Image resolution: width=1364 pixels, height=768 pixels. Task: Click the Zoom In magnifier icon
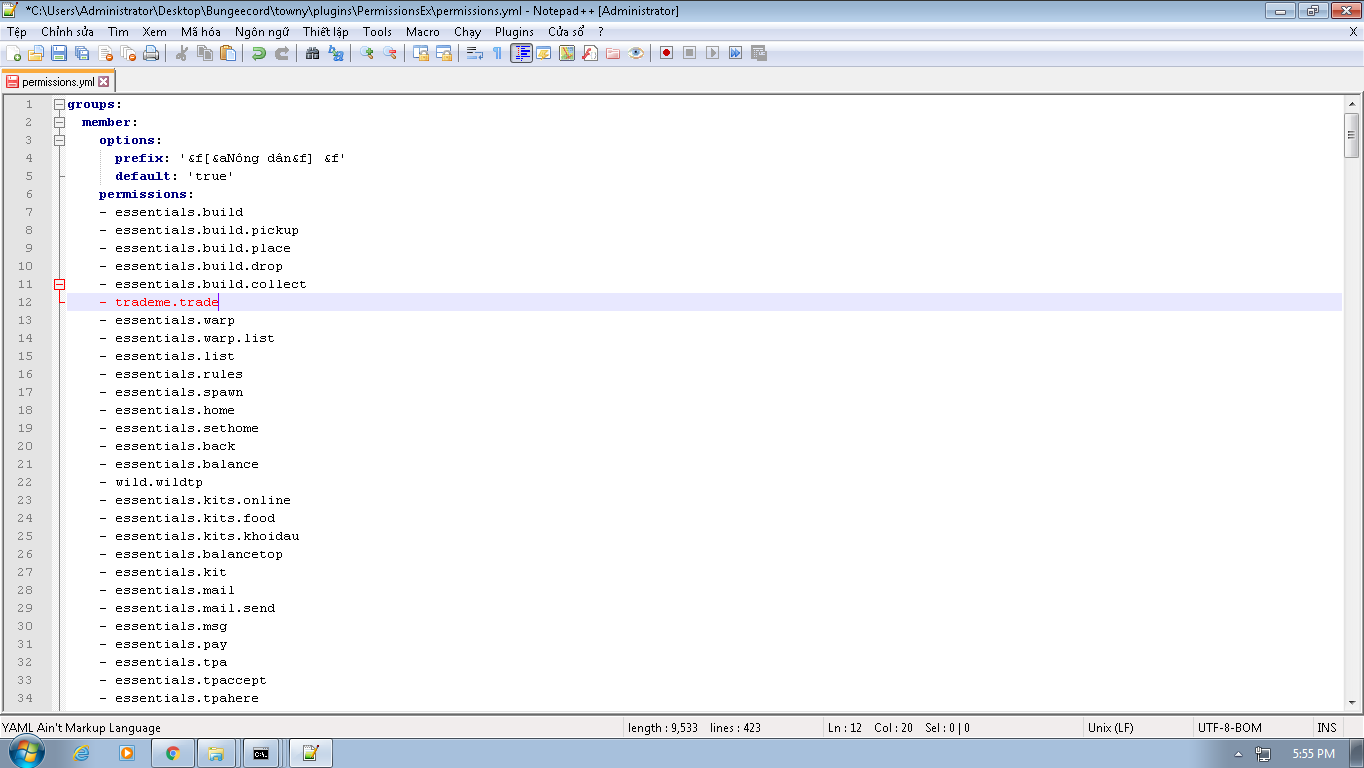click(x=367, y=53)
